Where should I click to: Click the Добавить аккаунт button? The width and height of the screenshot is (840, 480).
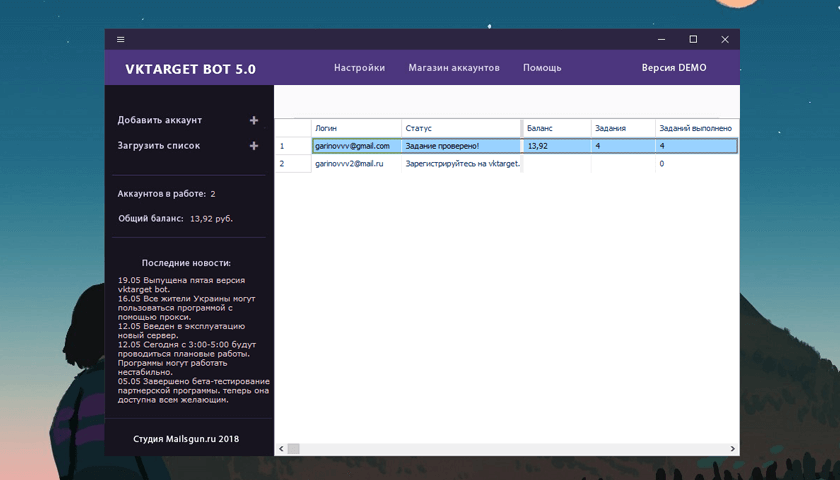click(x=160, y=120)
